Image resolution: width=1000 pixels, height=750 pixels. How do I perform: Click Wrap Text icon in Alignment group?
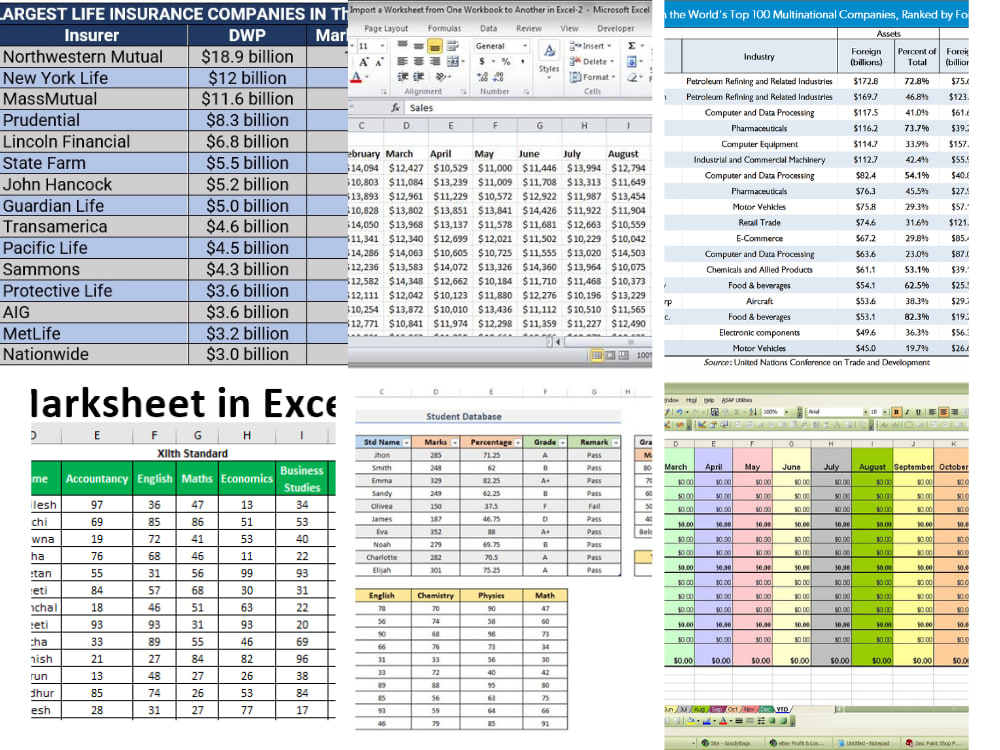point(453,45)
